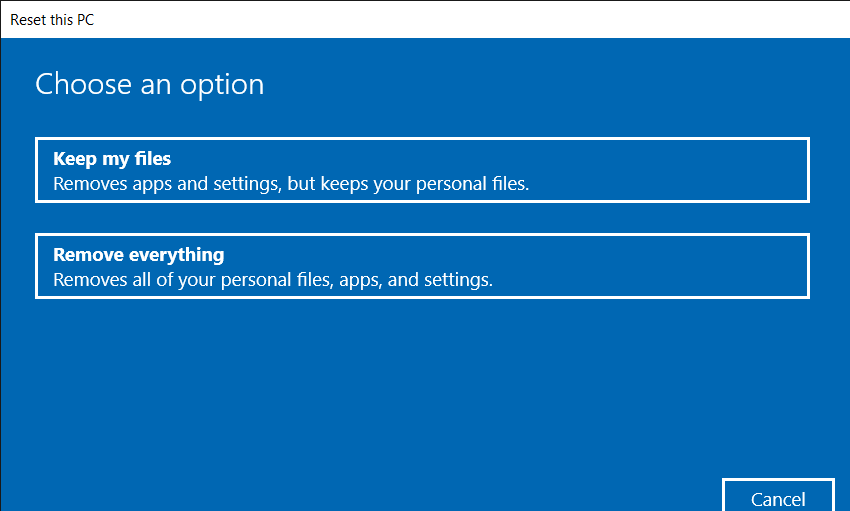The height and width of the screenshot is (511, 850).
Task: Click the 'Choose an option' heading
Action: (x=150, y=84)
